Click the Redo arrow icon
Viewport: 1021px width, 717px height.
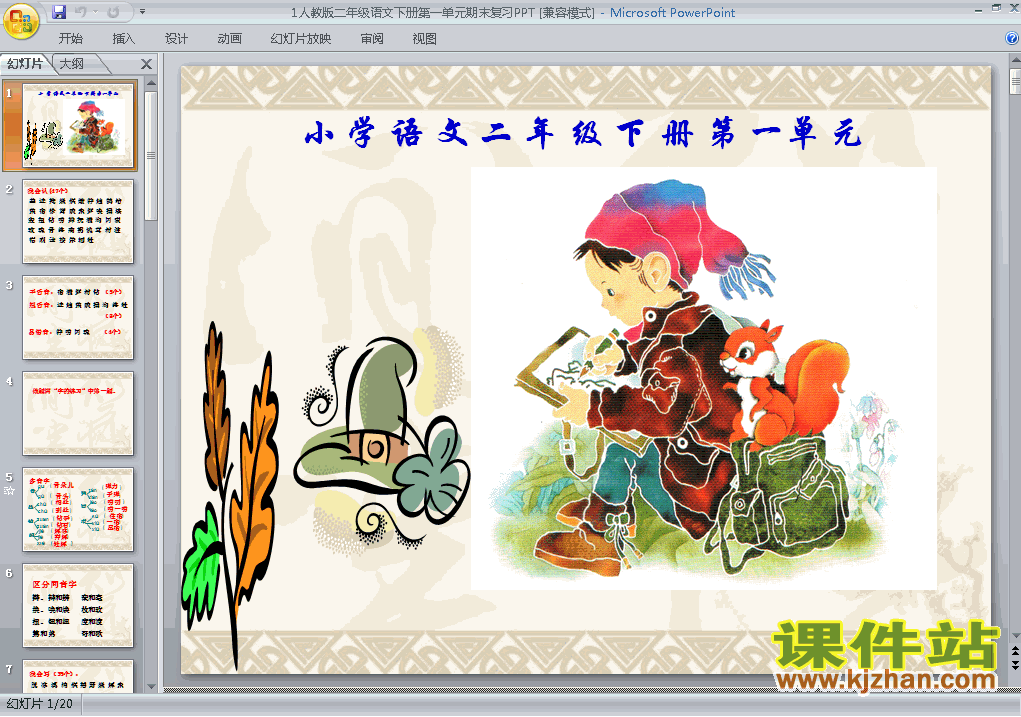[x=113, y=12]
